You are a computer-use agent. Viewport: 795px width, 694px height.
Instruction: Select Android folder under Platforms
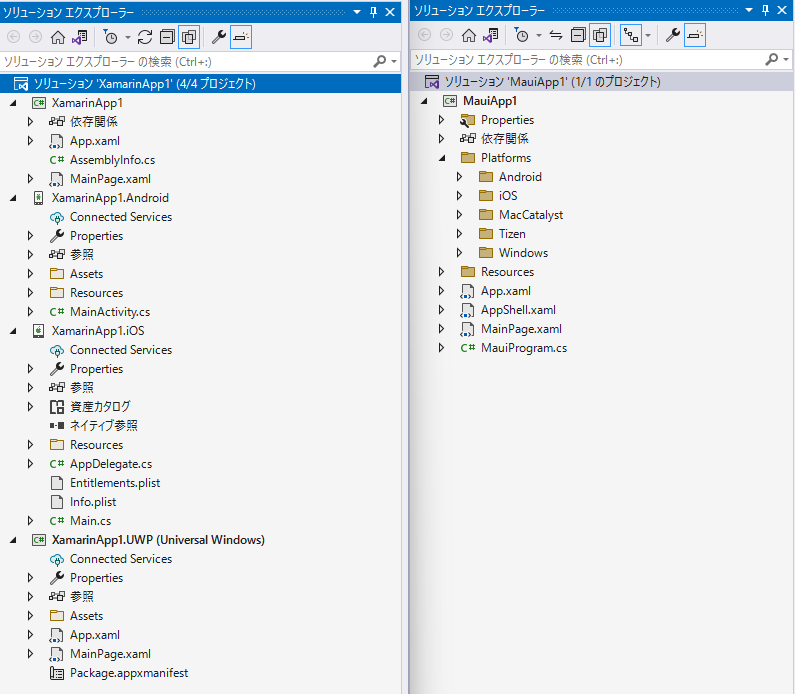click(x=520, y=177)
